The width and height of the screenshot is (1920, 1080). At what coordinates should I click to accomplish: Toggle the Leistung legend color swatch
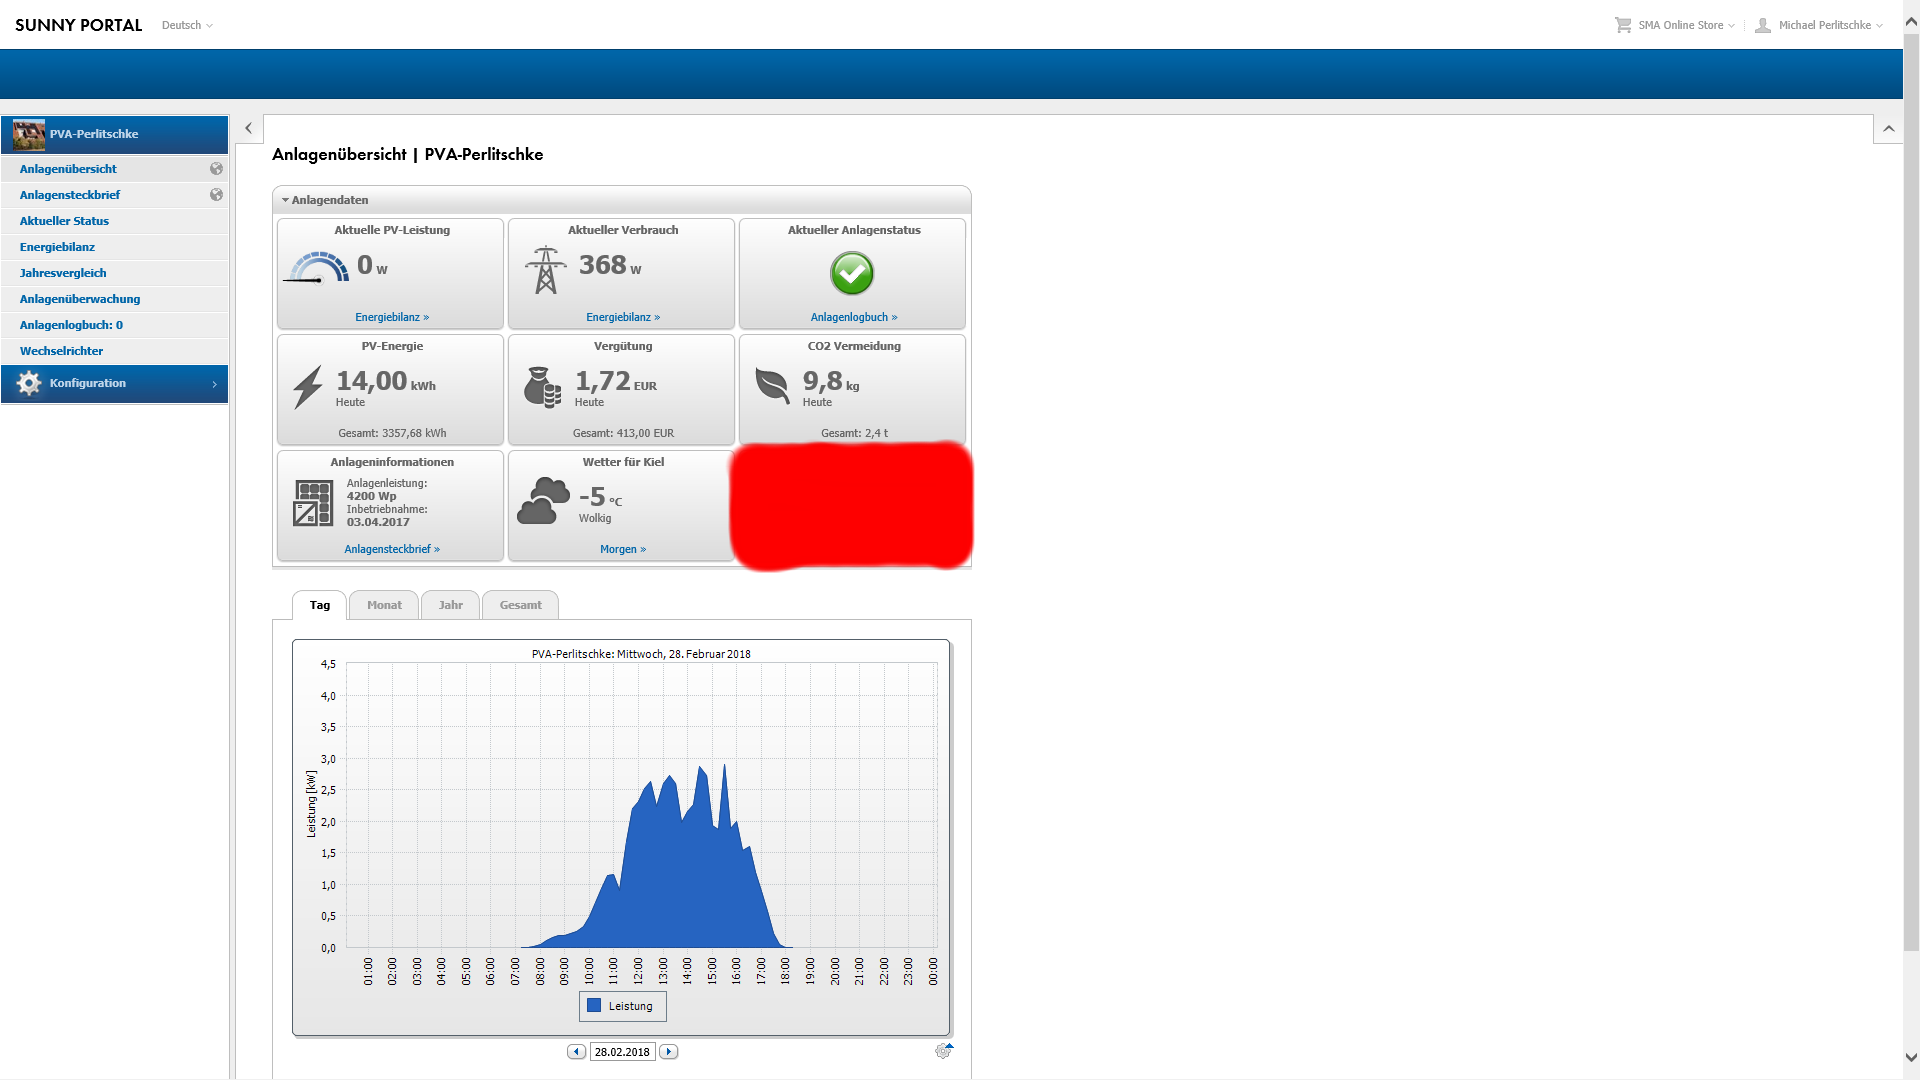coord(594,1006)
